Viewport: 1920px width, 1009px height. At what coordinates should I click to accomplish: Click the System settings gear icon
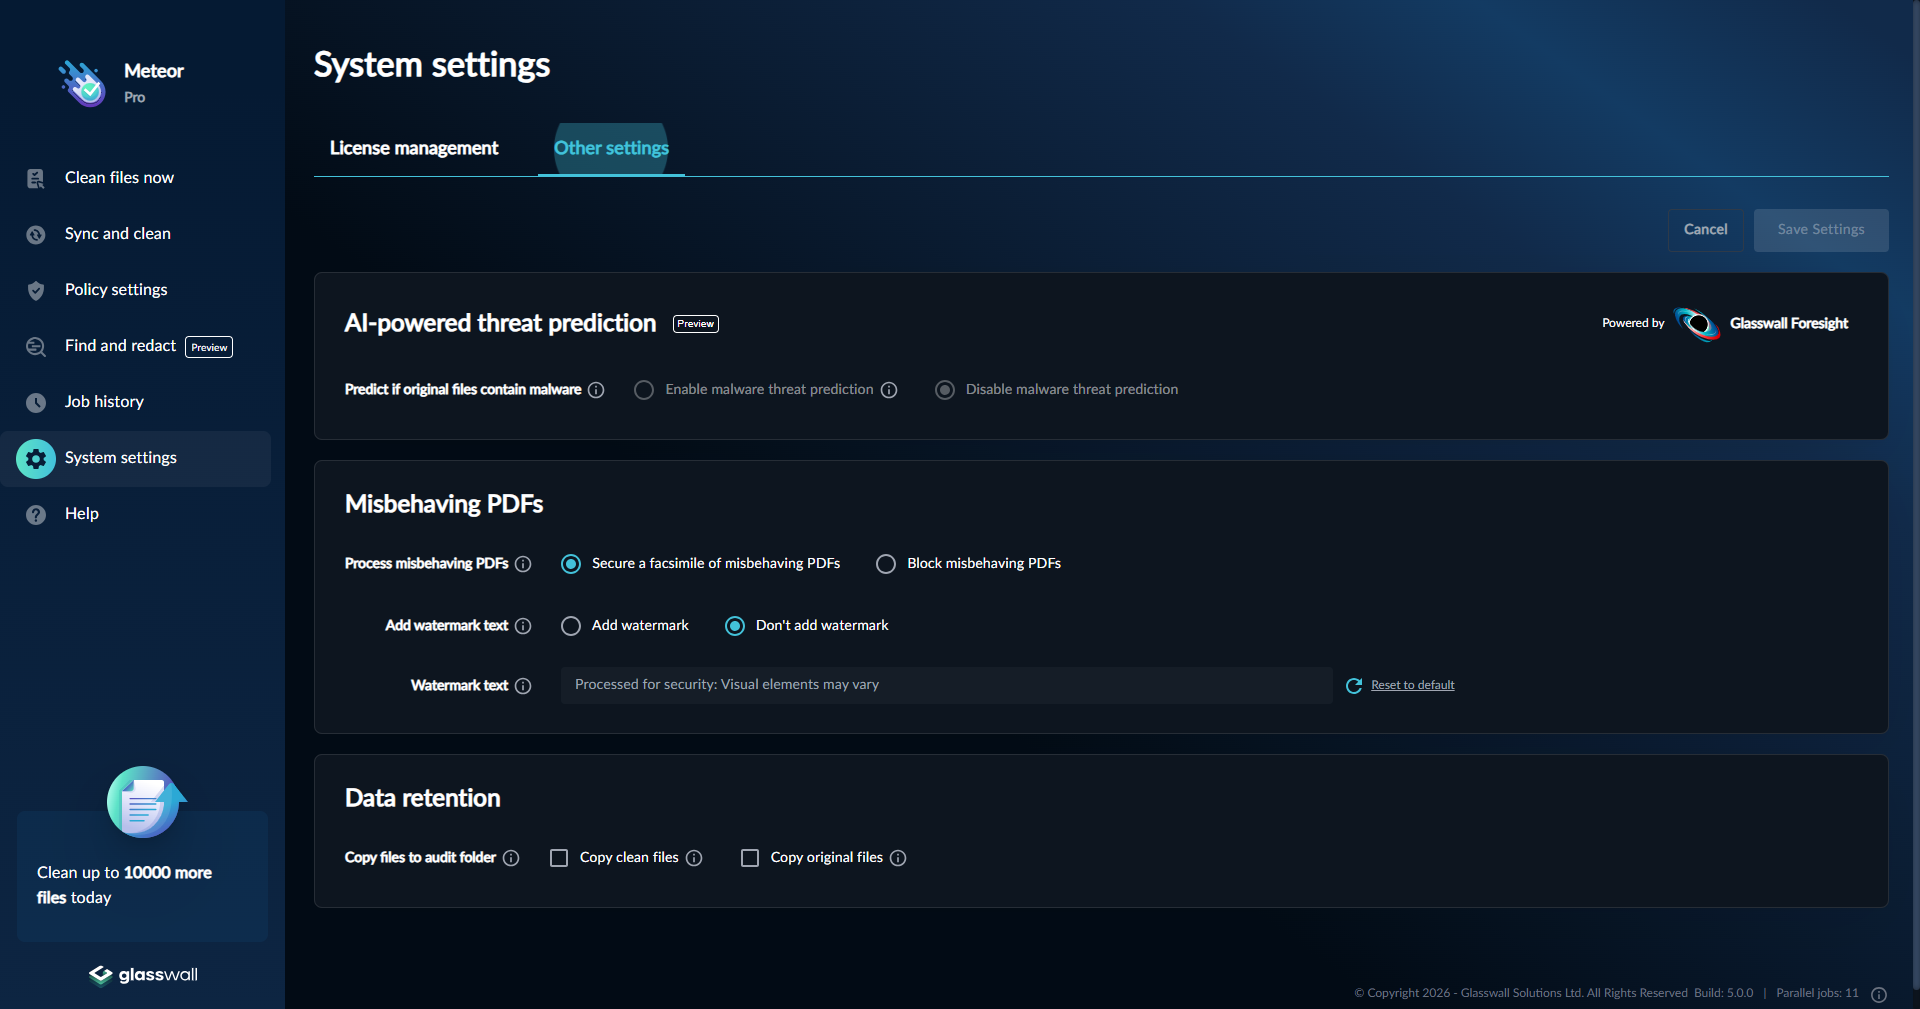(x=35, y=458)
